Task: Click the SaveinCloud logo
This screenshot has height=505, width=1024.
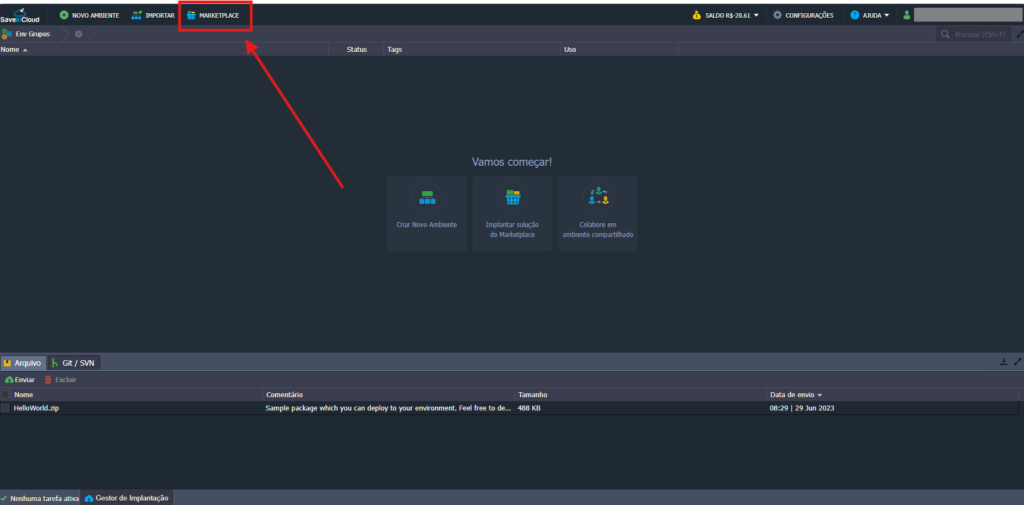Action: (x=20, y=14)
